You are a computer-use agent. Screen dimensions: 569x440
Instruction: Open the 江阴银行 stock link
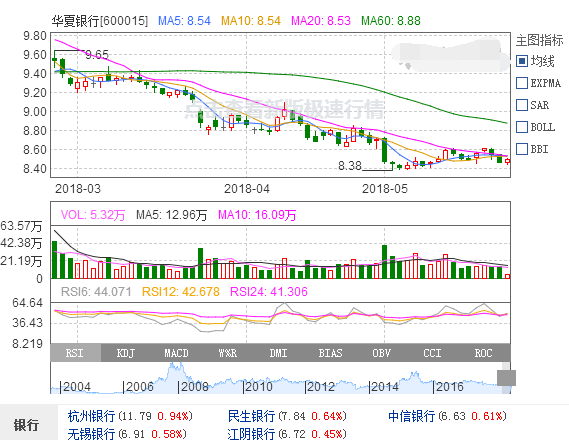(x=251, y=434)
